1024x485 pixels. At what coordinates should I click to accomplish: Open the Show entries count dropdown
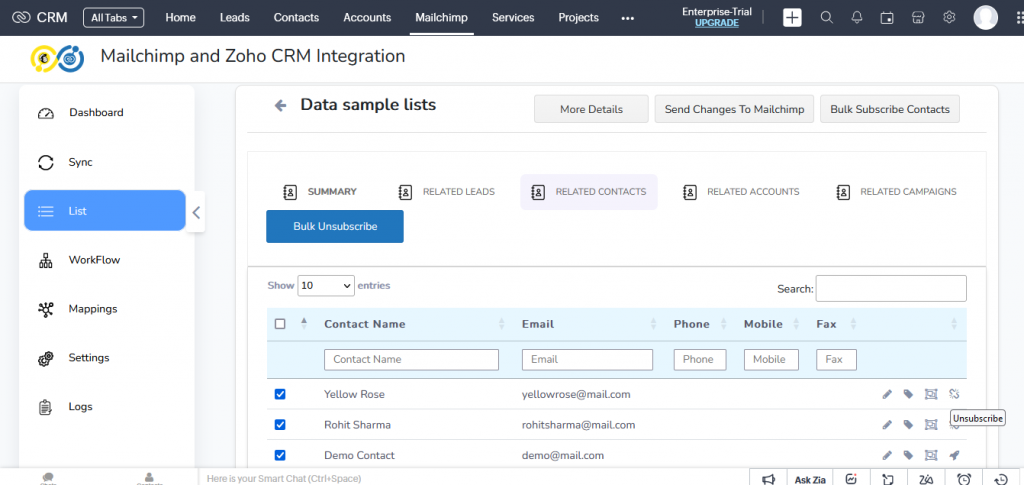[x=326, y=285]
